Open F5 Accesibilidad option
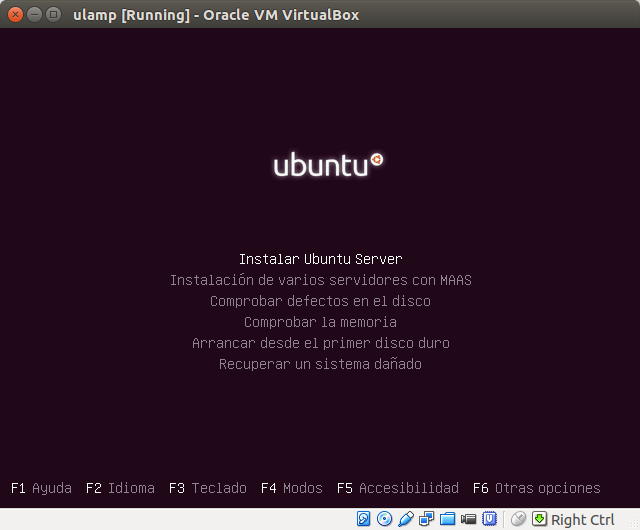 (x=398, y=488)
